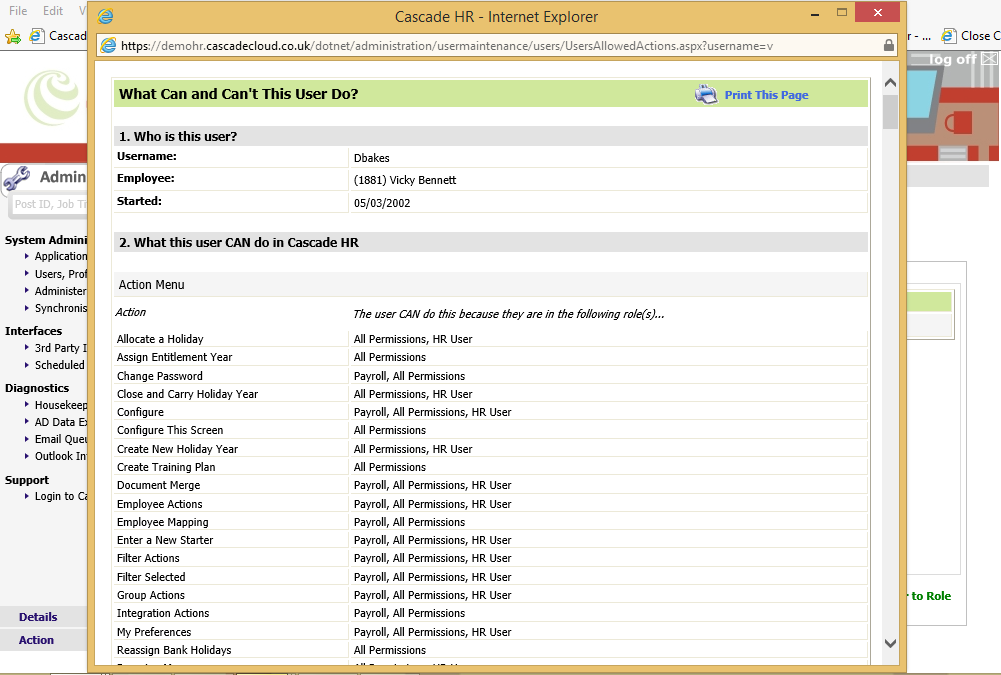Select the 'Employee Mapping' row

490,522
